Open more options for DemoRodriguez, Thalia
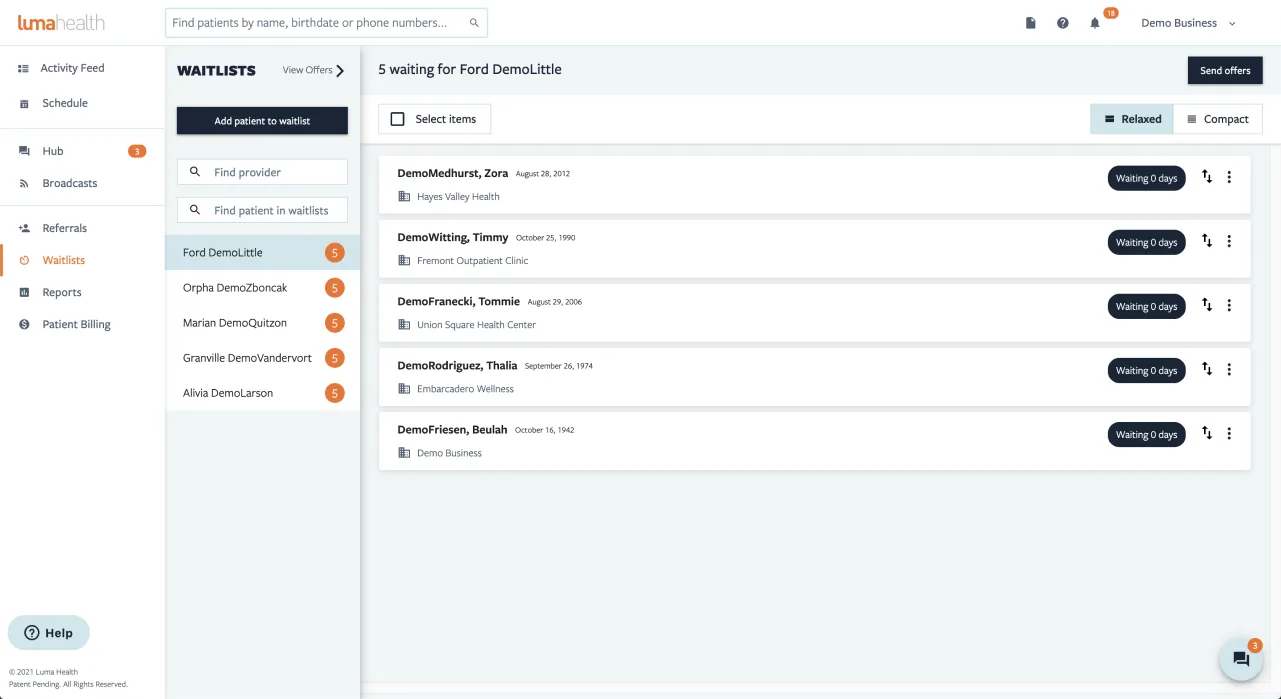 [1229, 369]
